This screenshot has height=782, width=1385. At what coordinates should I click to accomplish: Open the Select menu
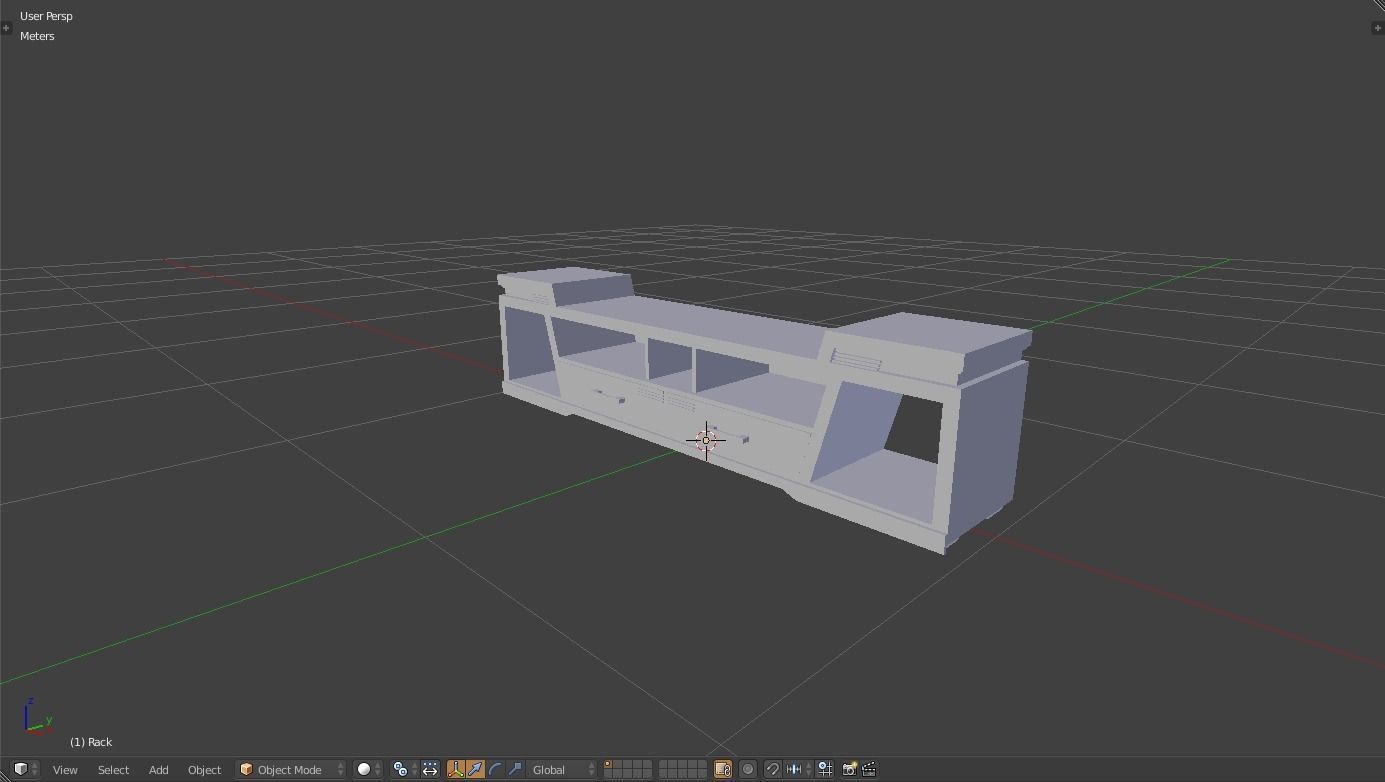113,769
